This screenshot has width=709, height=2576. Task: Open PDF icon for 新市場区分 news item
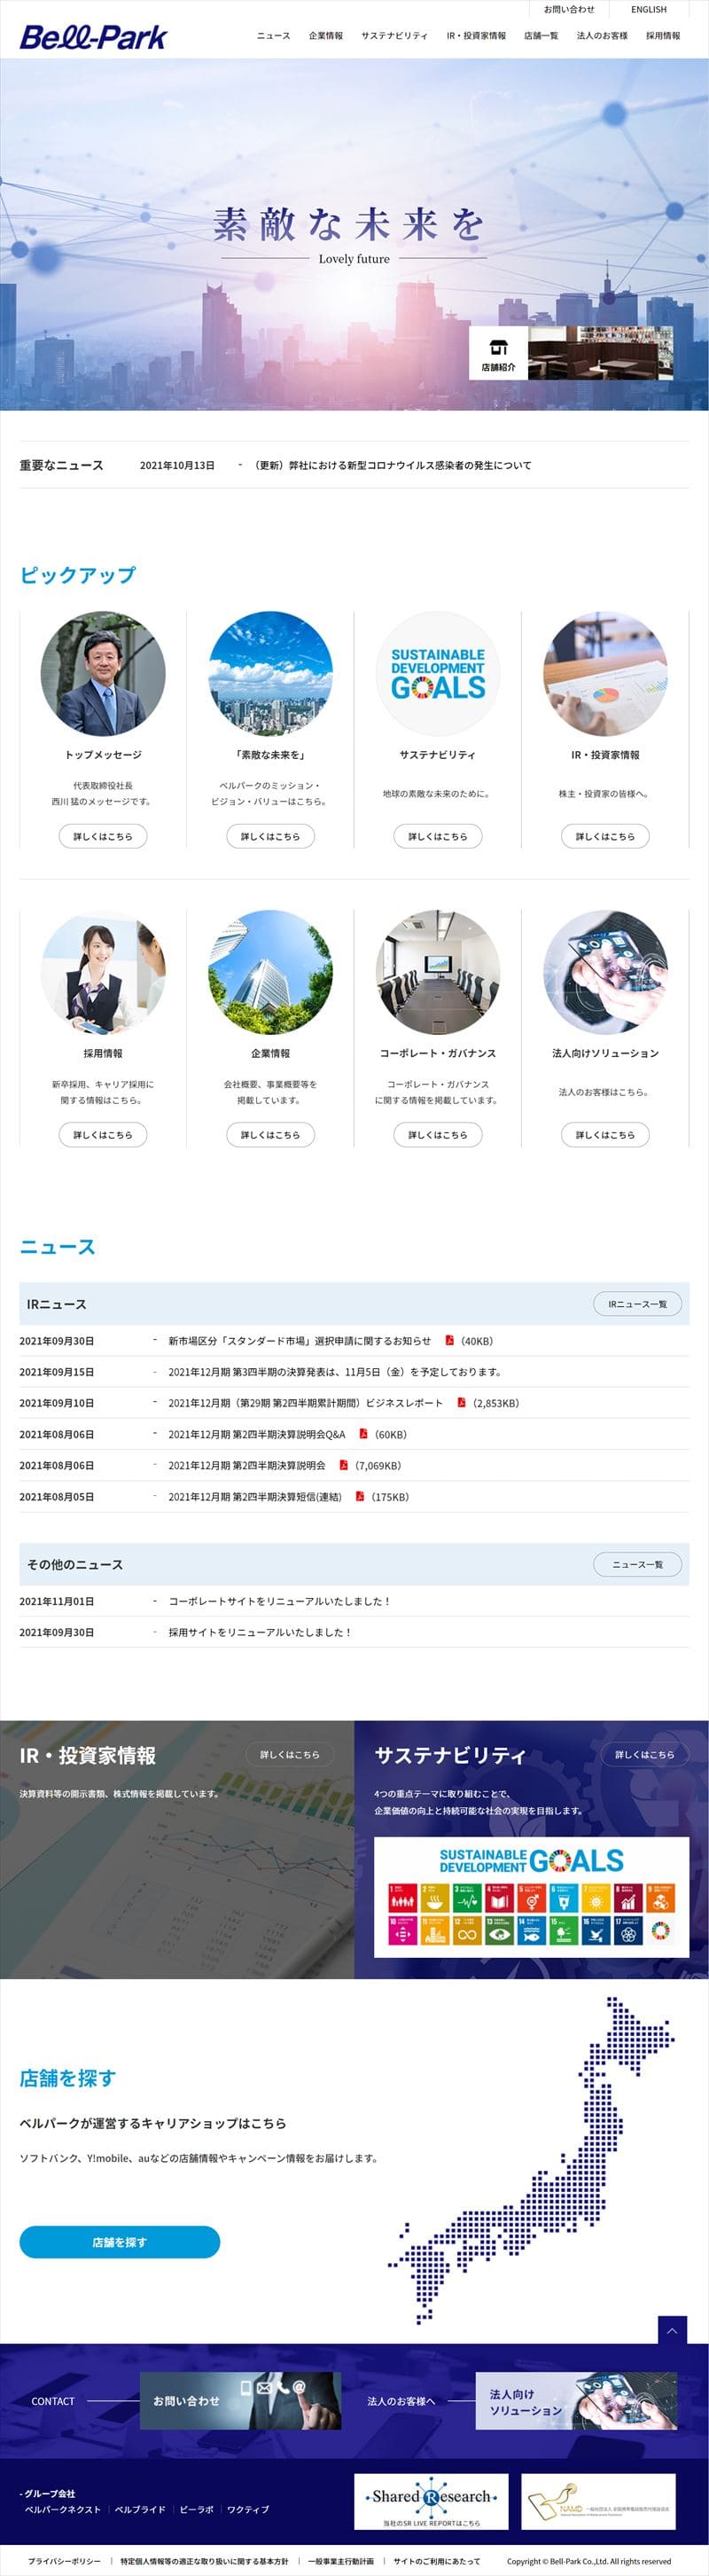click(x=450, y=1340)
